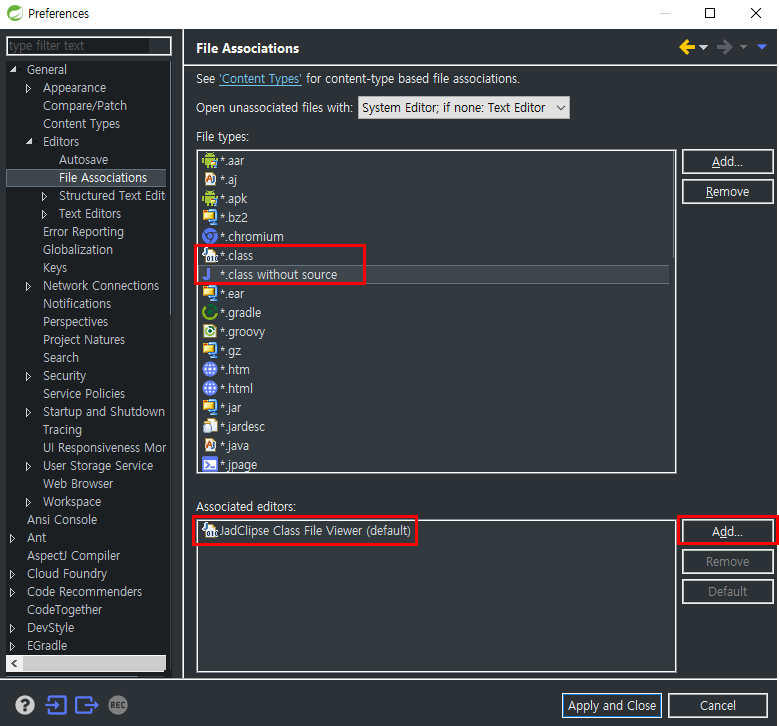
Task: Select Keys preference page
Action: (55, 268)
